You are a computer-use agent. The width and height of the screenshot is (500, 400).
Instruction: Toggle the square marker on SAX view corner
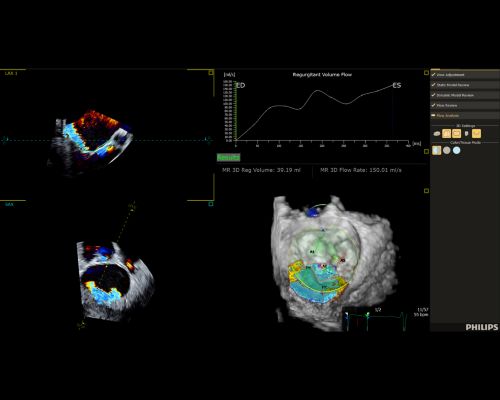(211, 204)
